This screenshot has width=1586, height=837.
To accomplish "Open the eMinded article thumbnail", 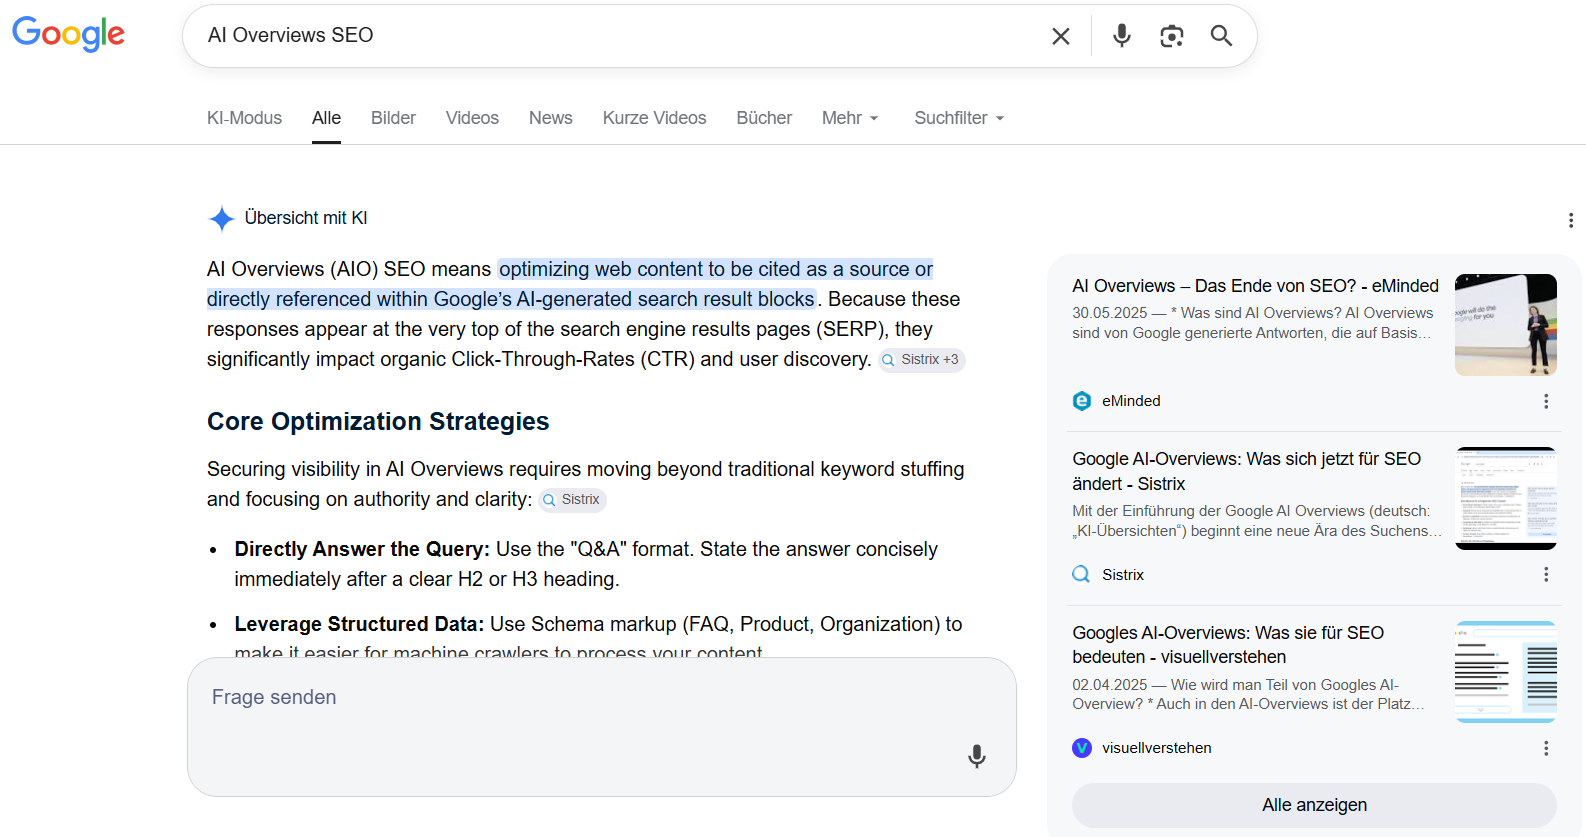I will click(x=1506, y=325).
